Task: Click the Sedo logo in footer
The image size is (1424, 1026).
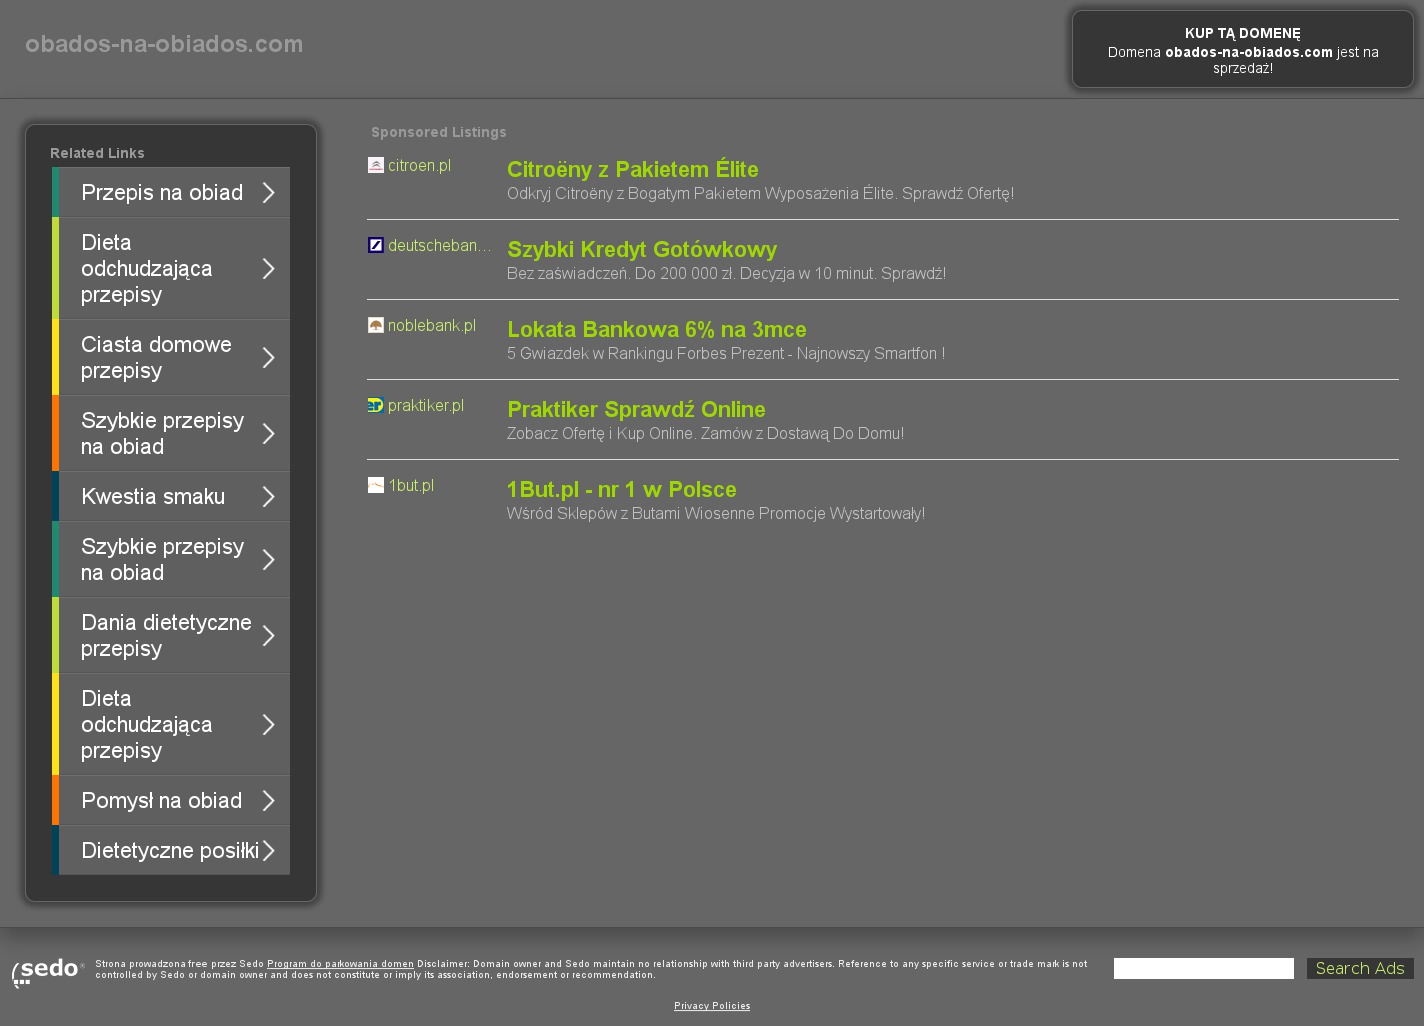Action: 48,971
